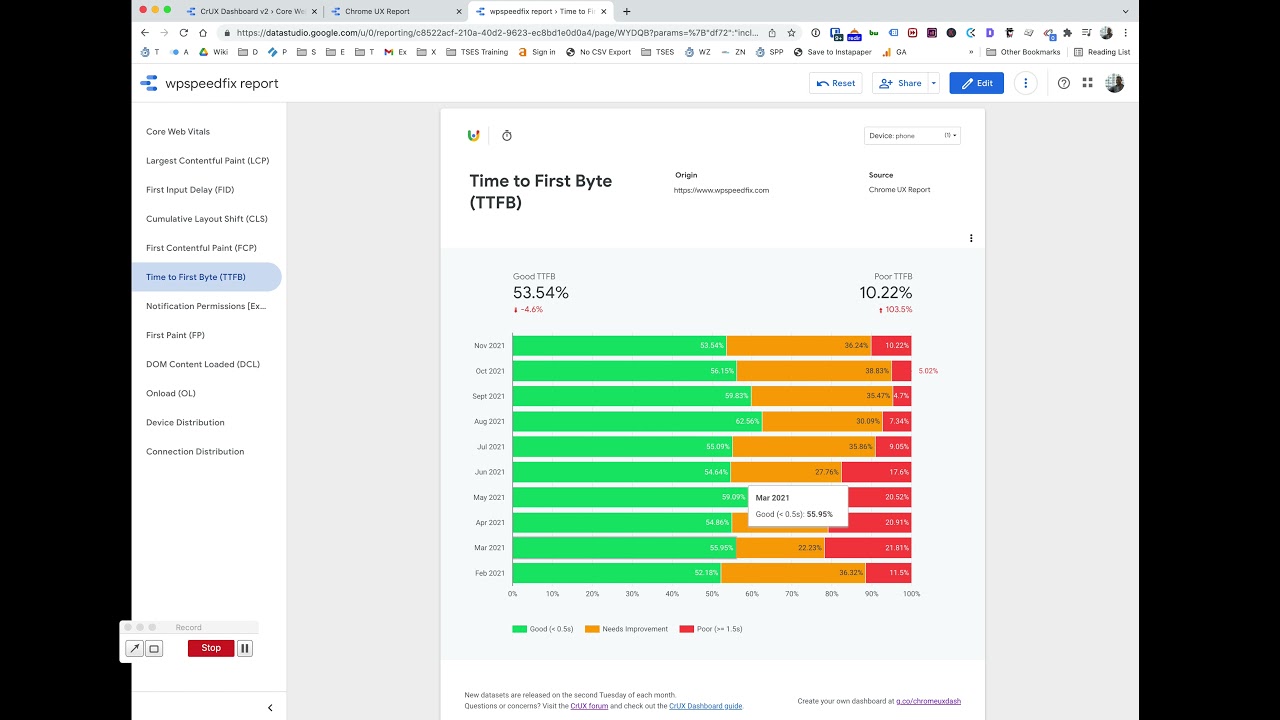Share the report
1280x720 pixels.
point(900,83)
